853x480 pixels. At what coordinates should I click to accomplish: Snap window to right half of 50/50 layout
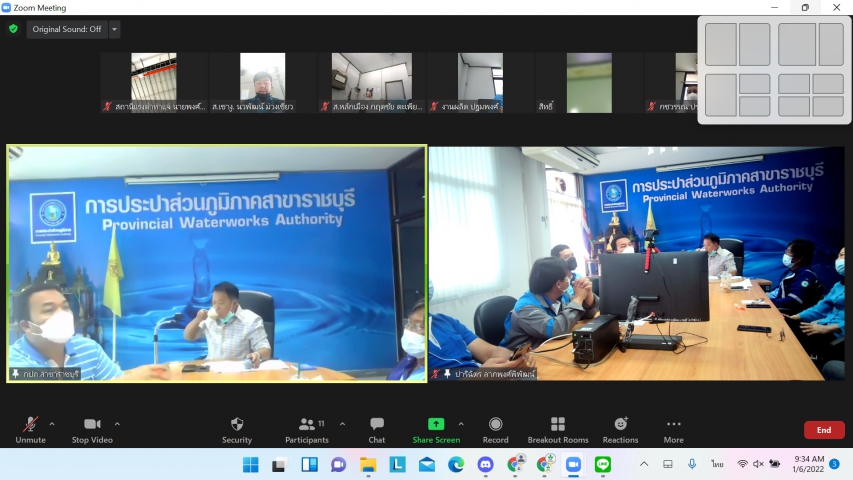point(755,44)
